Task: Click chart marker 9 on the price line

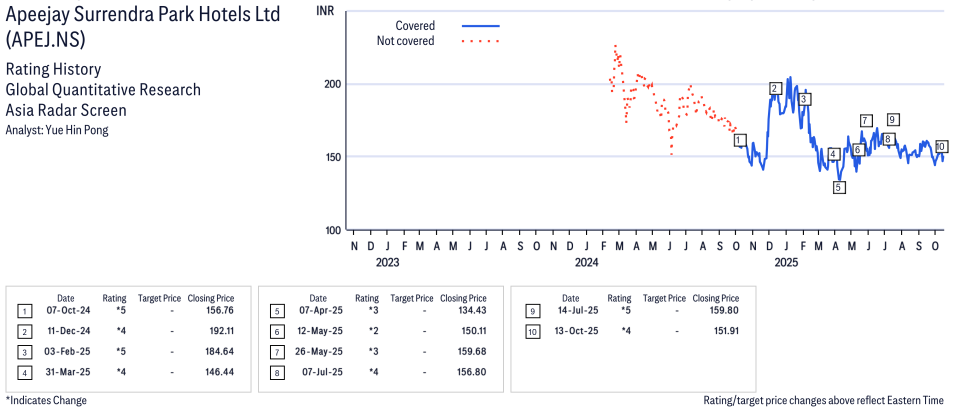Action: [x=893, y=119]
